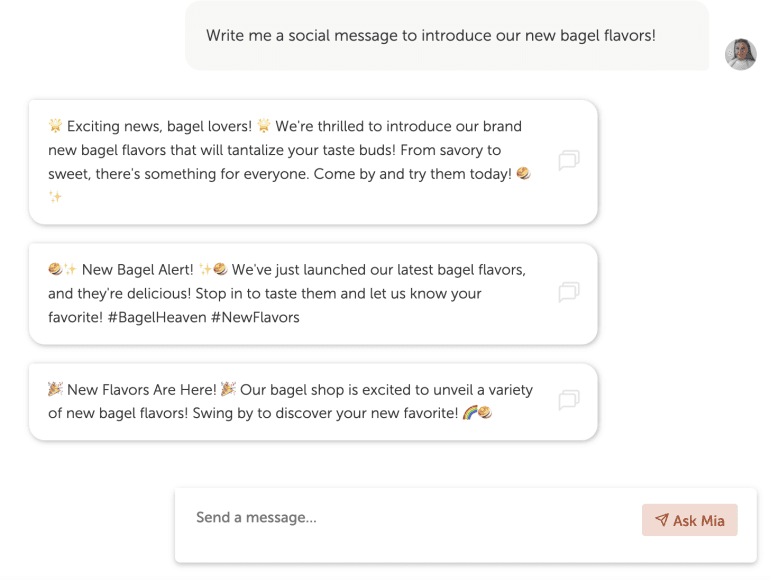Click the sparkles emoji ending the first response
The image size is (770, 580).
coord(55,197)
